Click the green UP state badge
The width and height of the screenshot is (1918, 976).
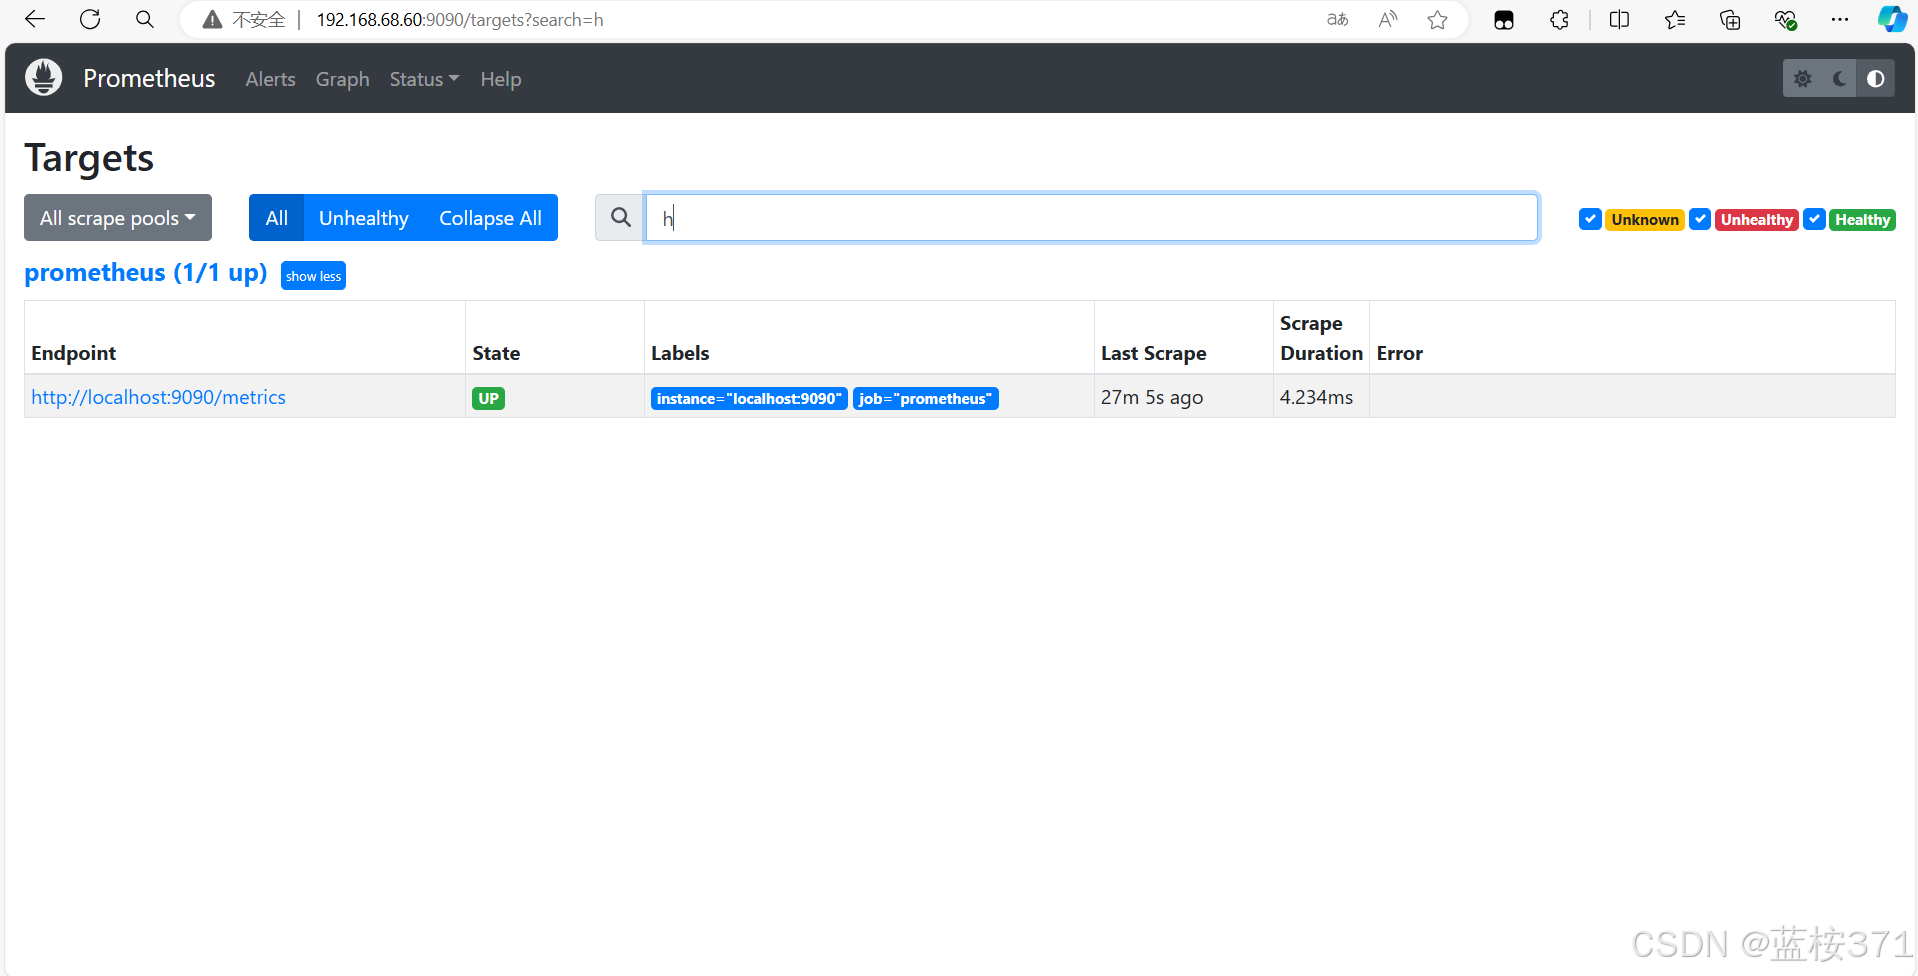coord(488,398)
